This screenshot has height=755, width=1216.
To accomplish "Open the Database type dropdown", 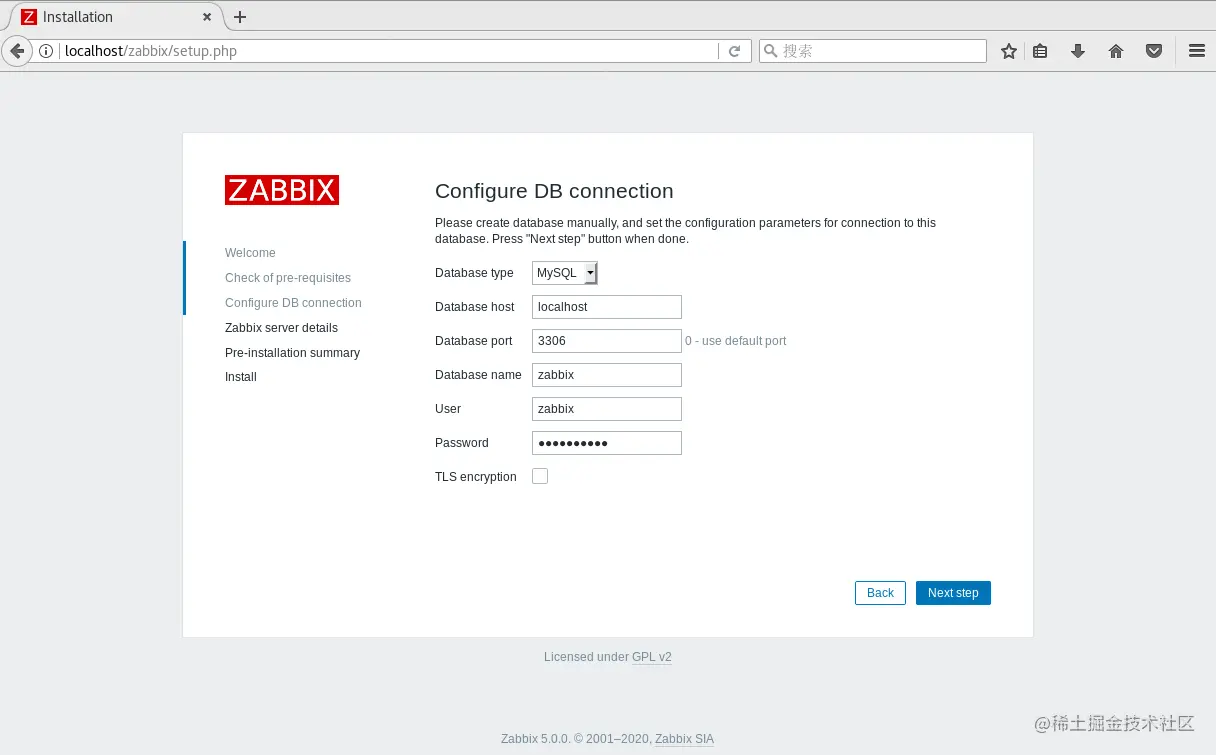I will pos(565,273).
